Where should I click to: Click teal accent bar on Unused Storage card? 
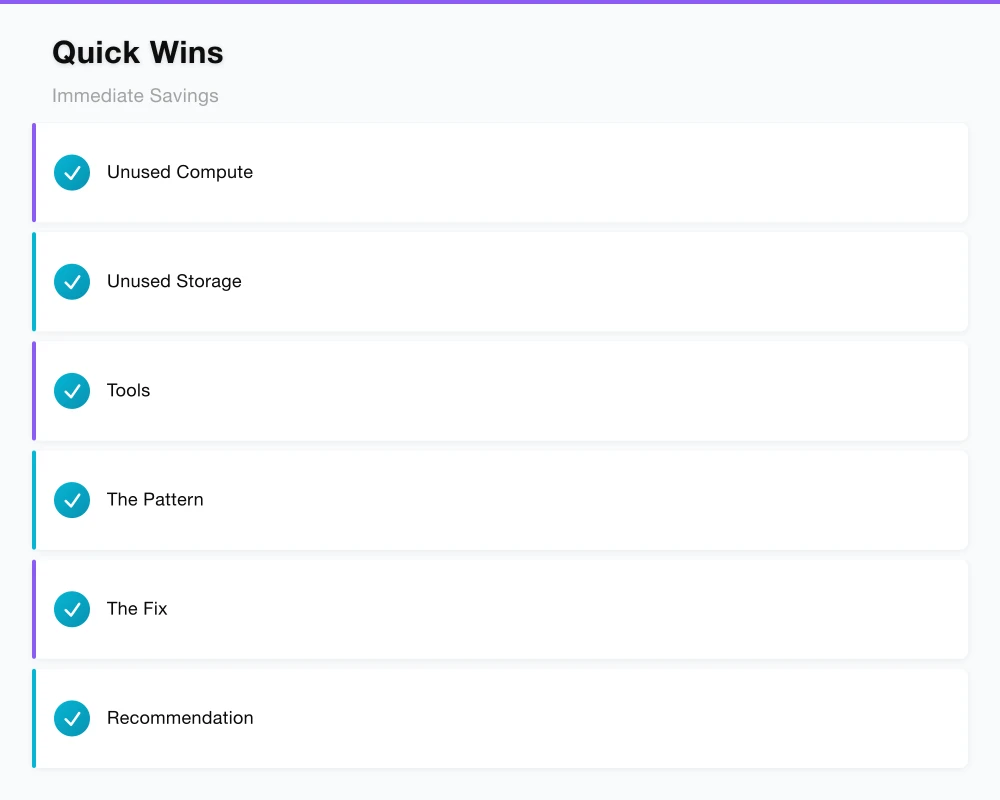(x=34, y=282)
